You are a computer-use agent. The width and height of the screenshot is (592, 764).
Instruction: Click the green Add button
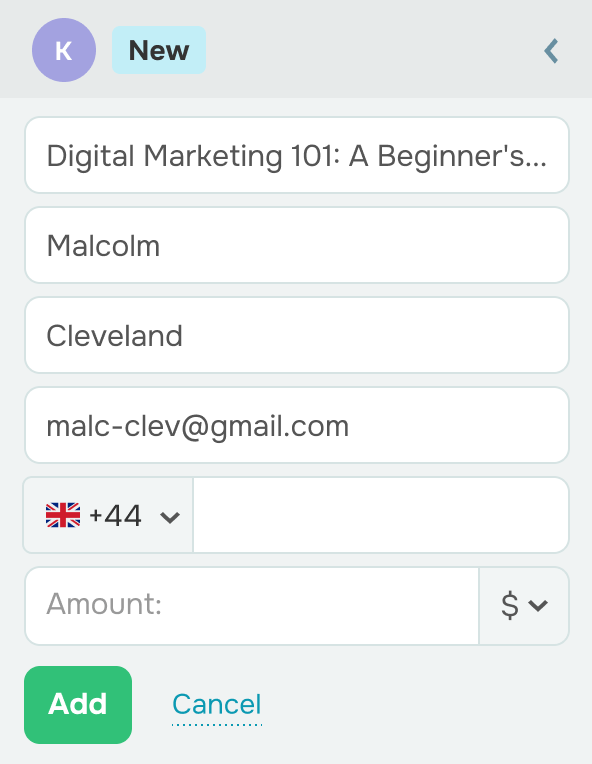[x=78, y=705]
